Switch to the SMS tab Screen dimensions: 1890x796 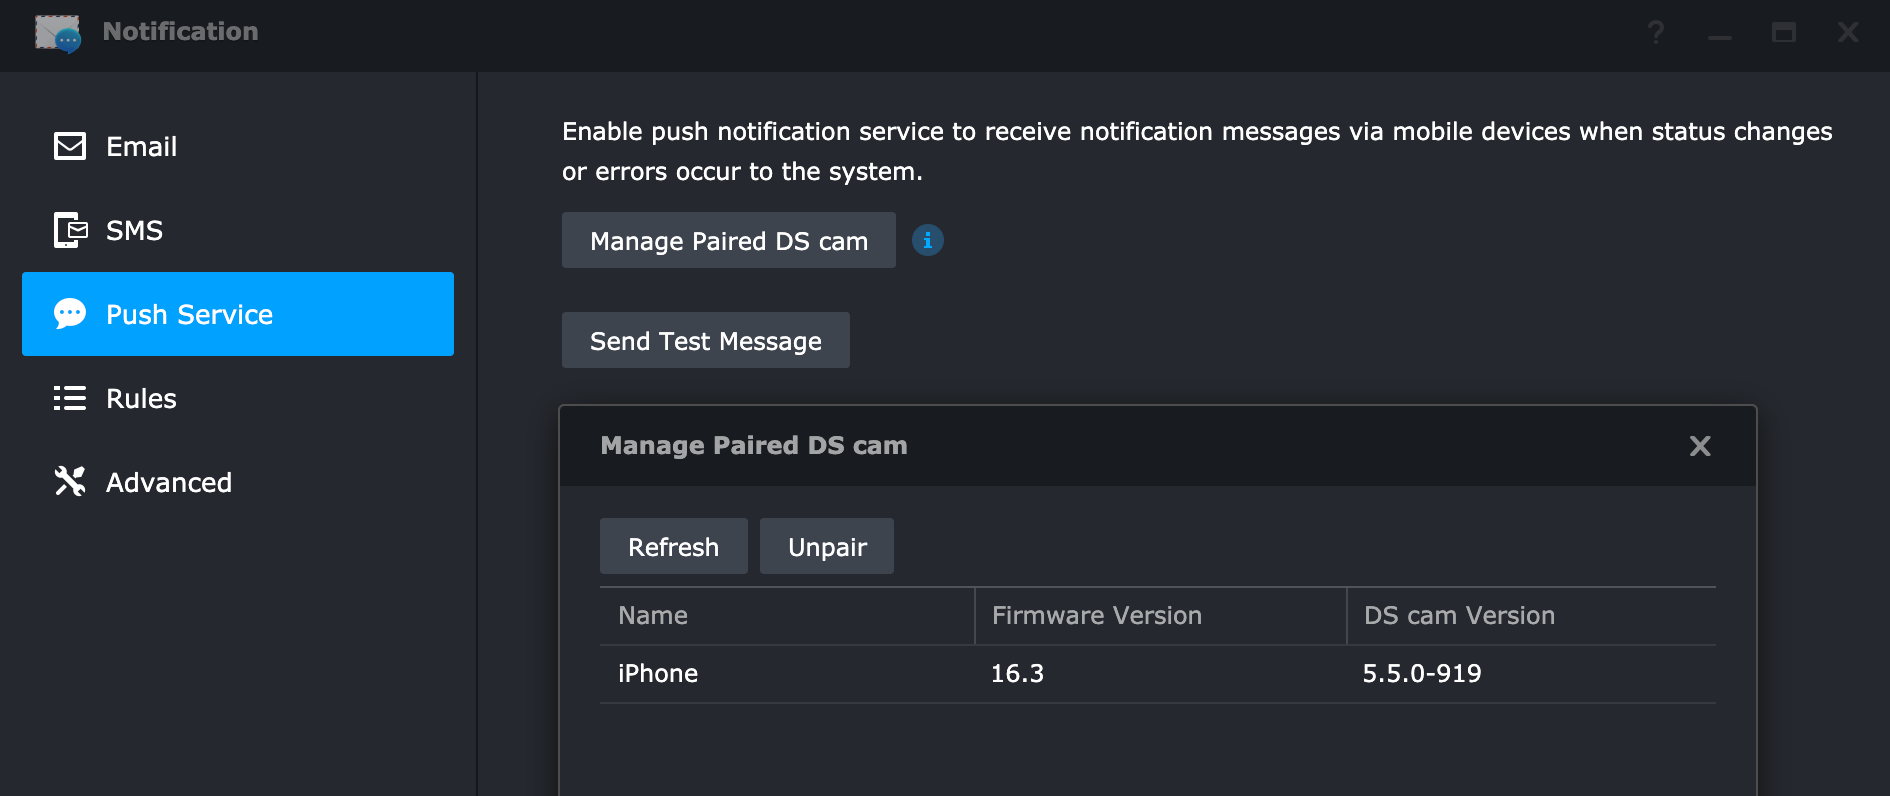238,230
